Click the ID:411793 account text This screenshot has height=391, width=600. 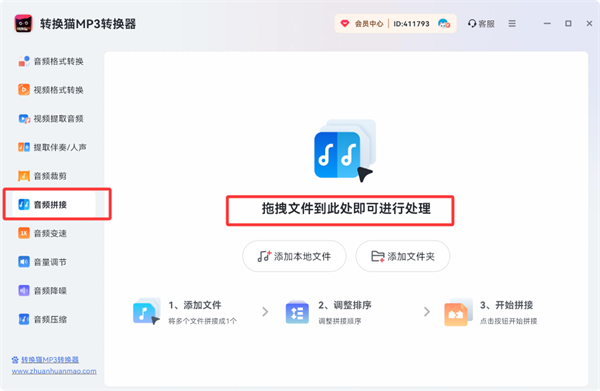pyautogui.click(x=411, y=24)
